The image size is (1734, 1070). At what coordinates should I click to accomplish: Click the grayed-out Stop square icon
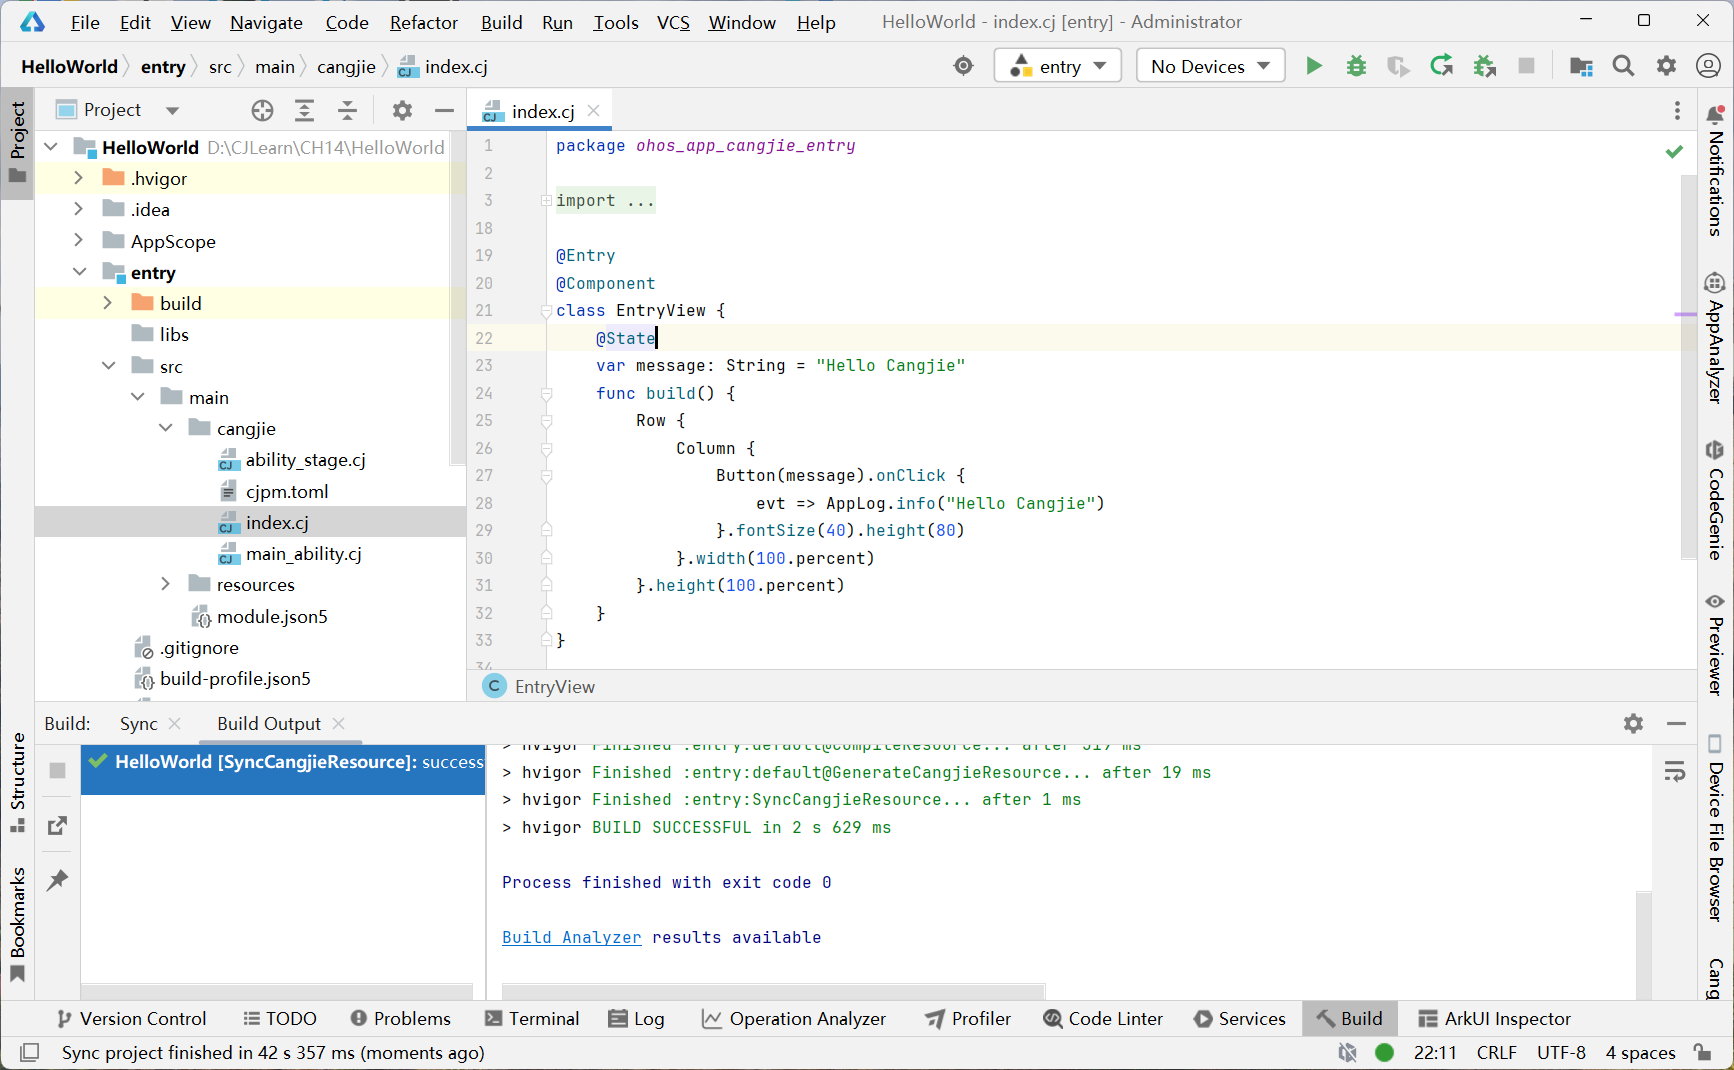click(1526, 66)
